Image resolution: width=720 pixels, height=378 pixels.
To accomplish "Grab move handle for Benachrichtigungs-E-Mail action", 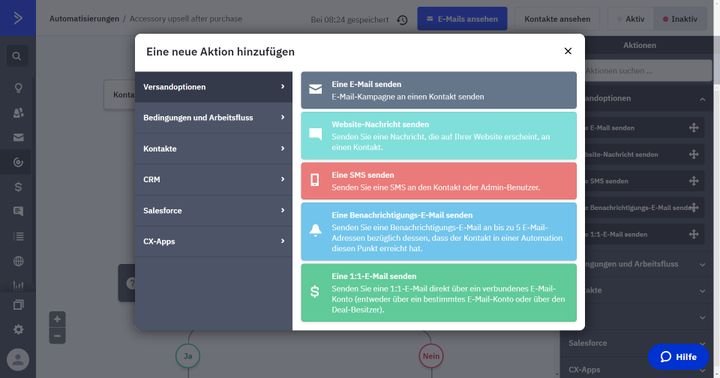I will pos(694,208).
